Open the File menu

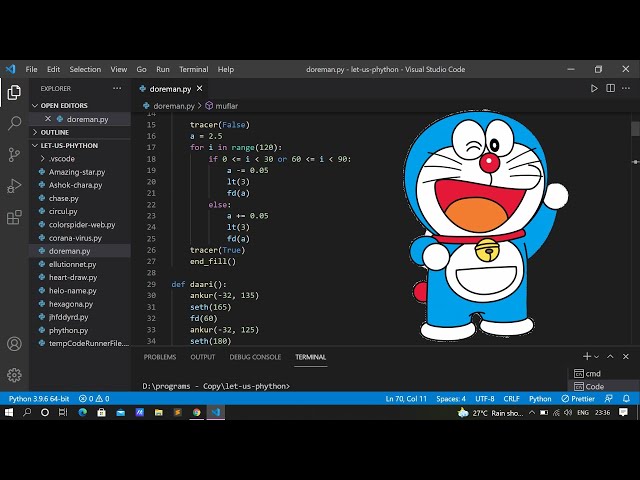pos(31,69)
